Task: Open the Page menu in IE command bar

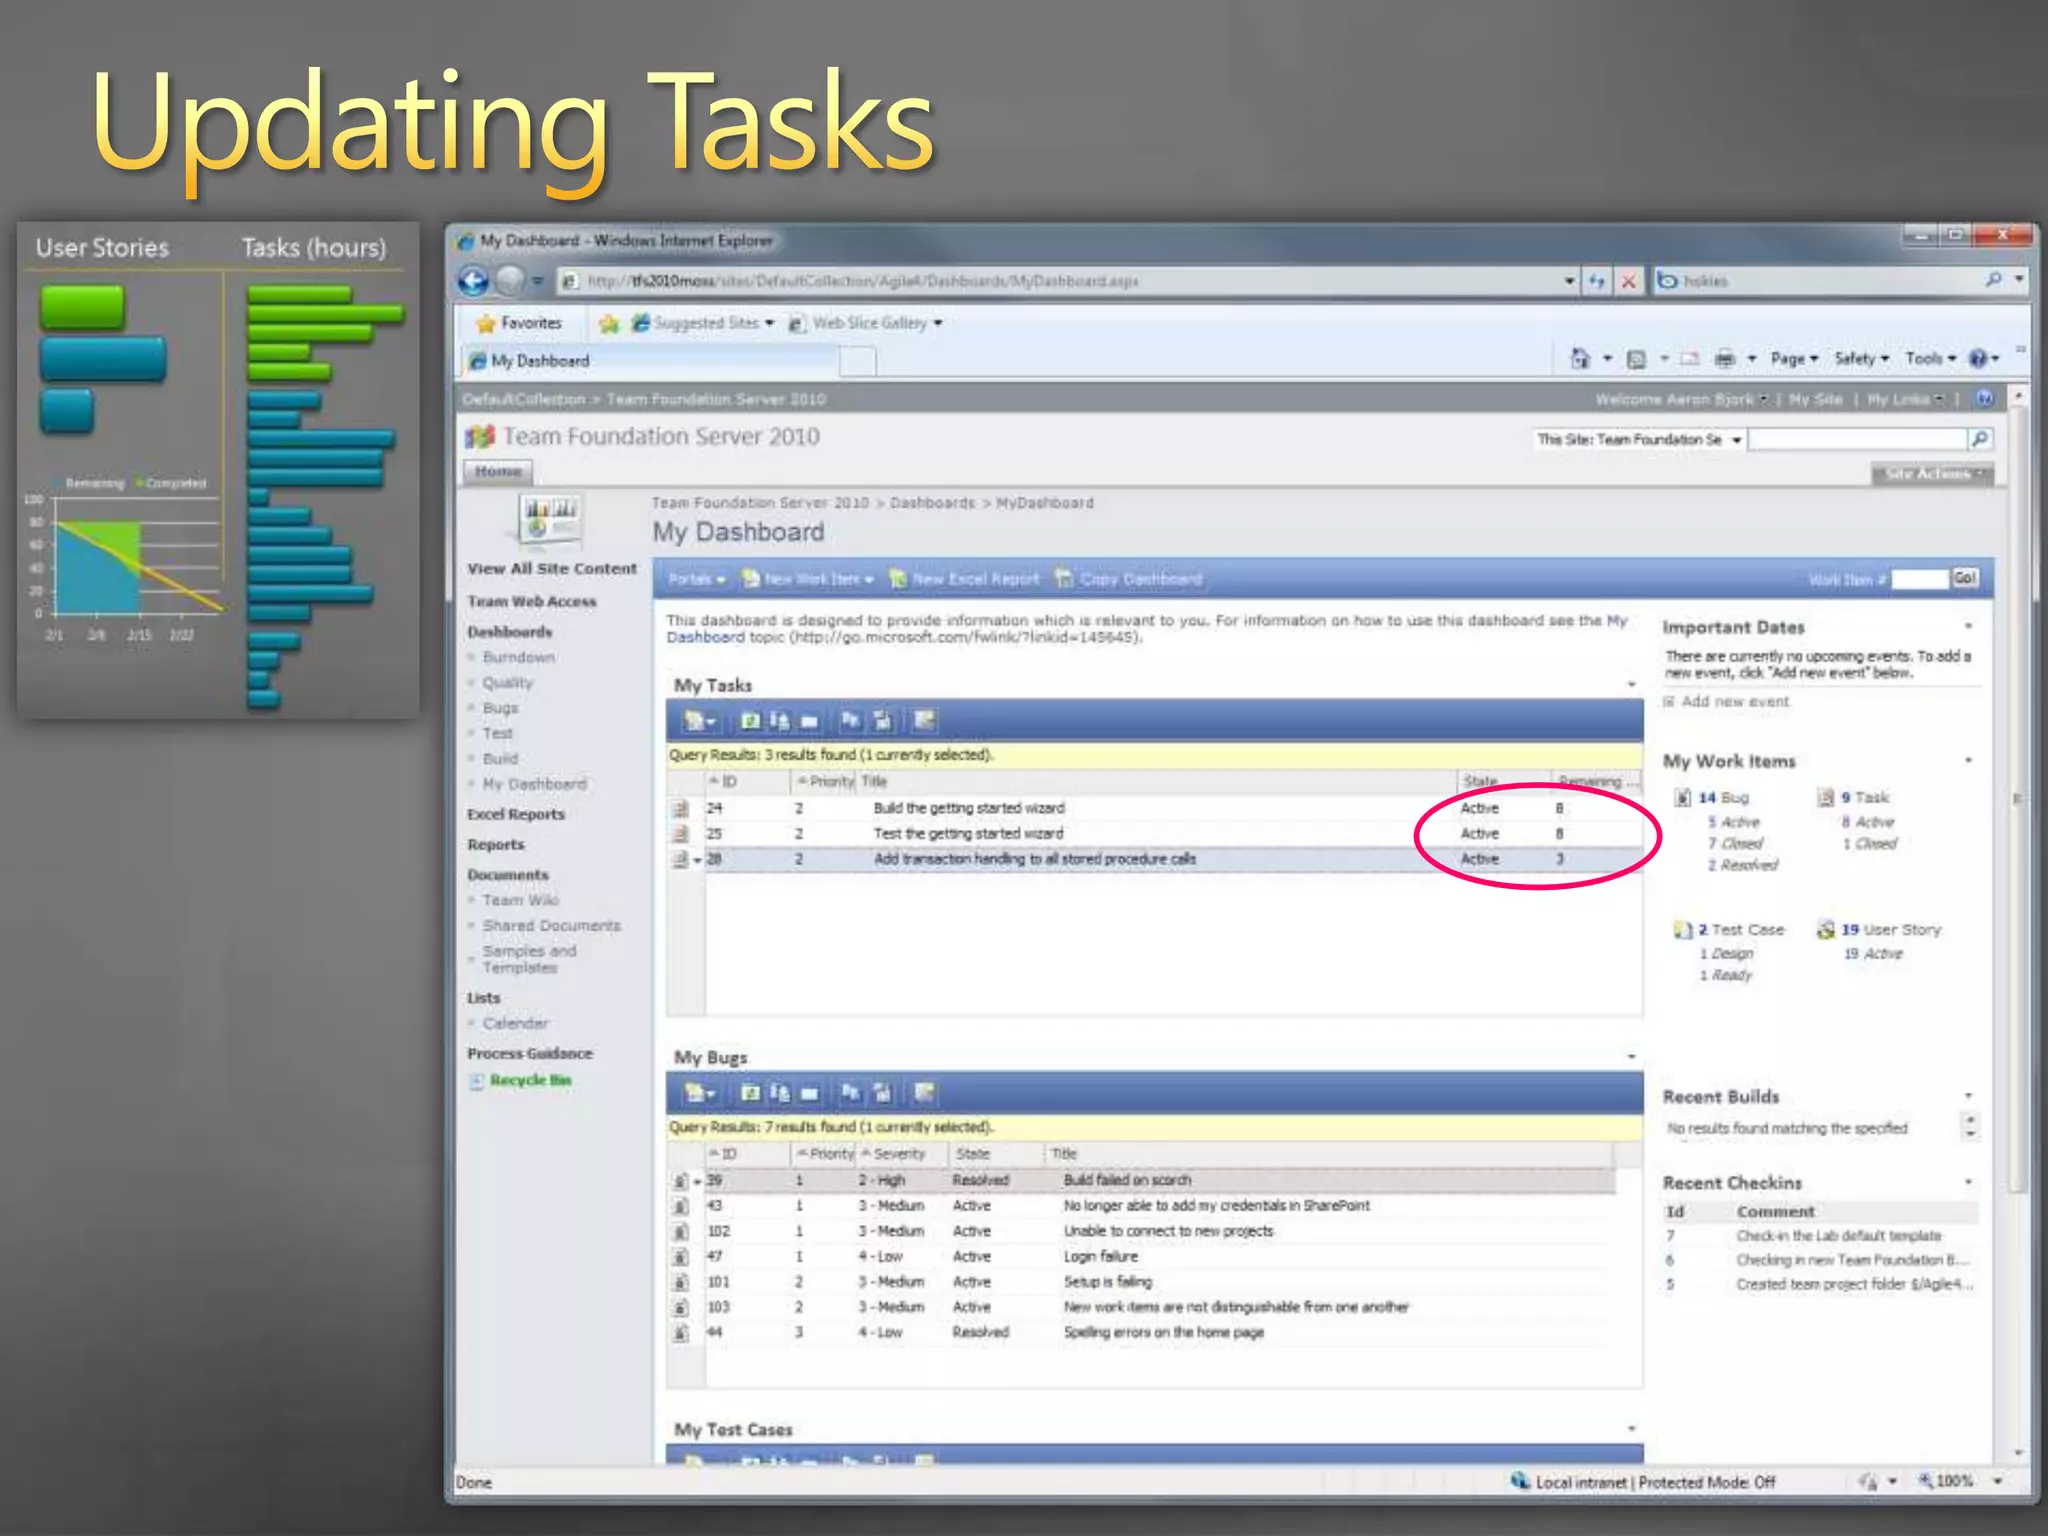Action: [x=1794, y=358]
